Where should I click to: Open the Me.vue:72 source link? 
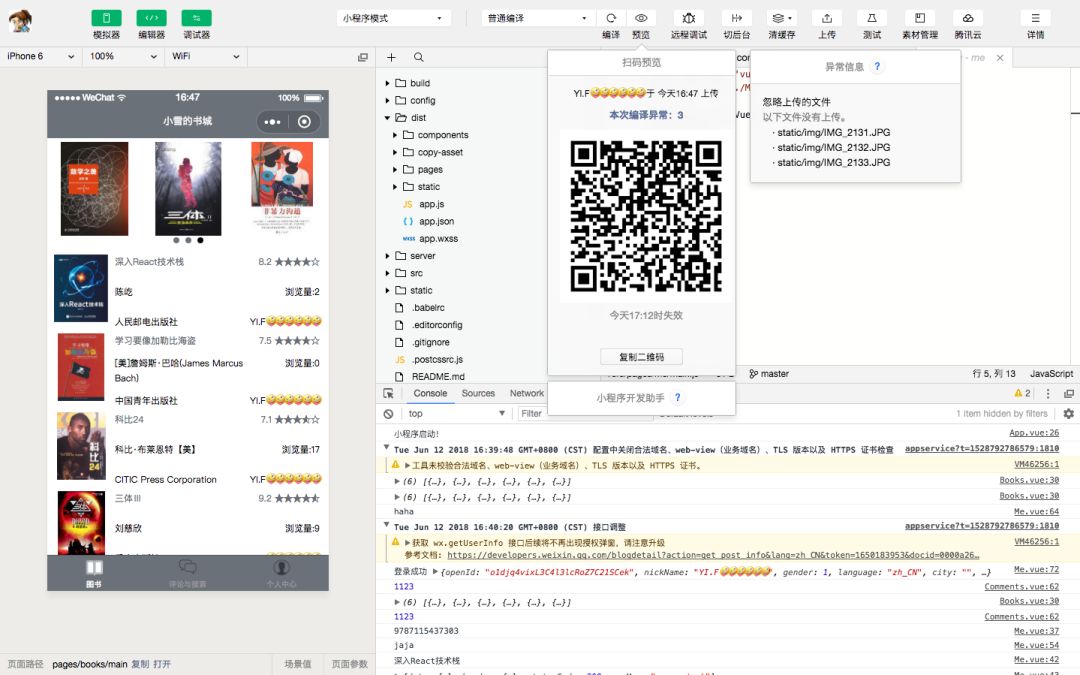pyautogui.click(x=1036, y=570)
